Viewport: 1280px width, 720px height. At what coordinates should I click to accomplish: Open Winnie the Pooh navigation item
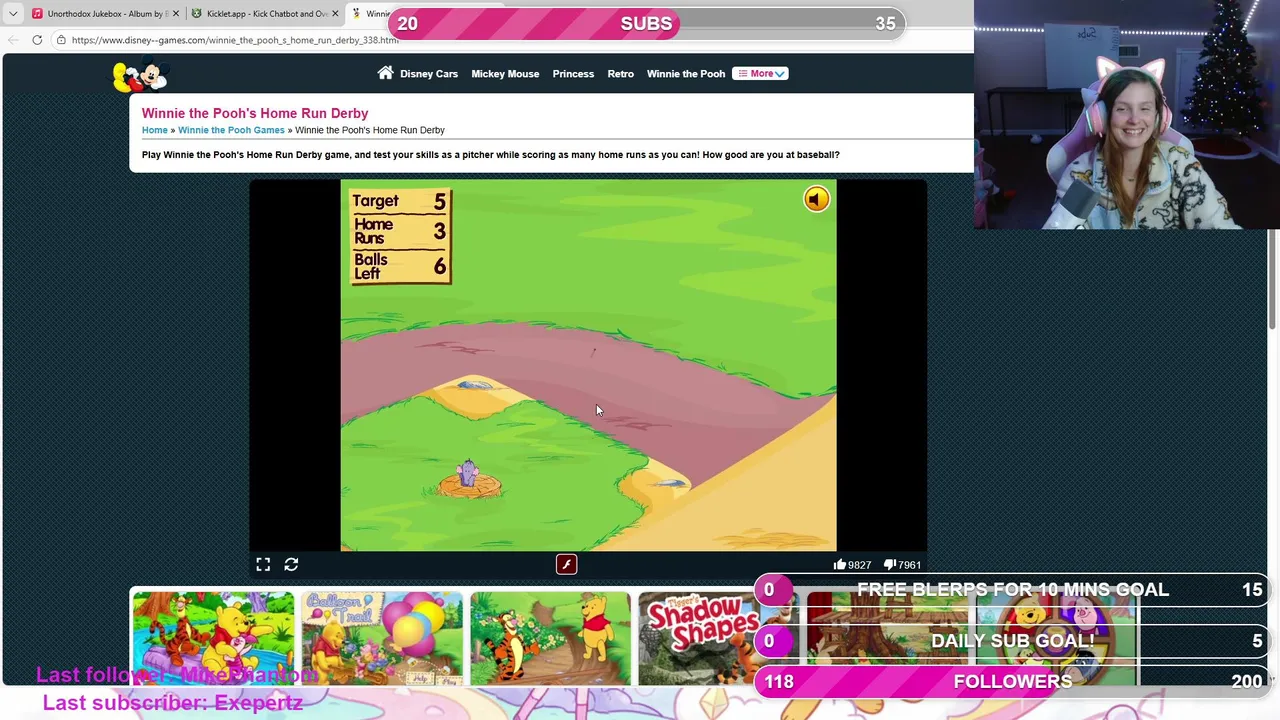point(686,74)
